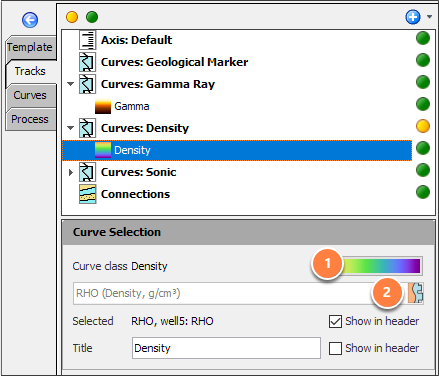The width and height of the screenshot is (439, 376).
Task: Toggle the green status of Connections
Action: 423,192
